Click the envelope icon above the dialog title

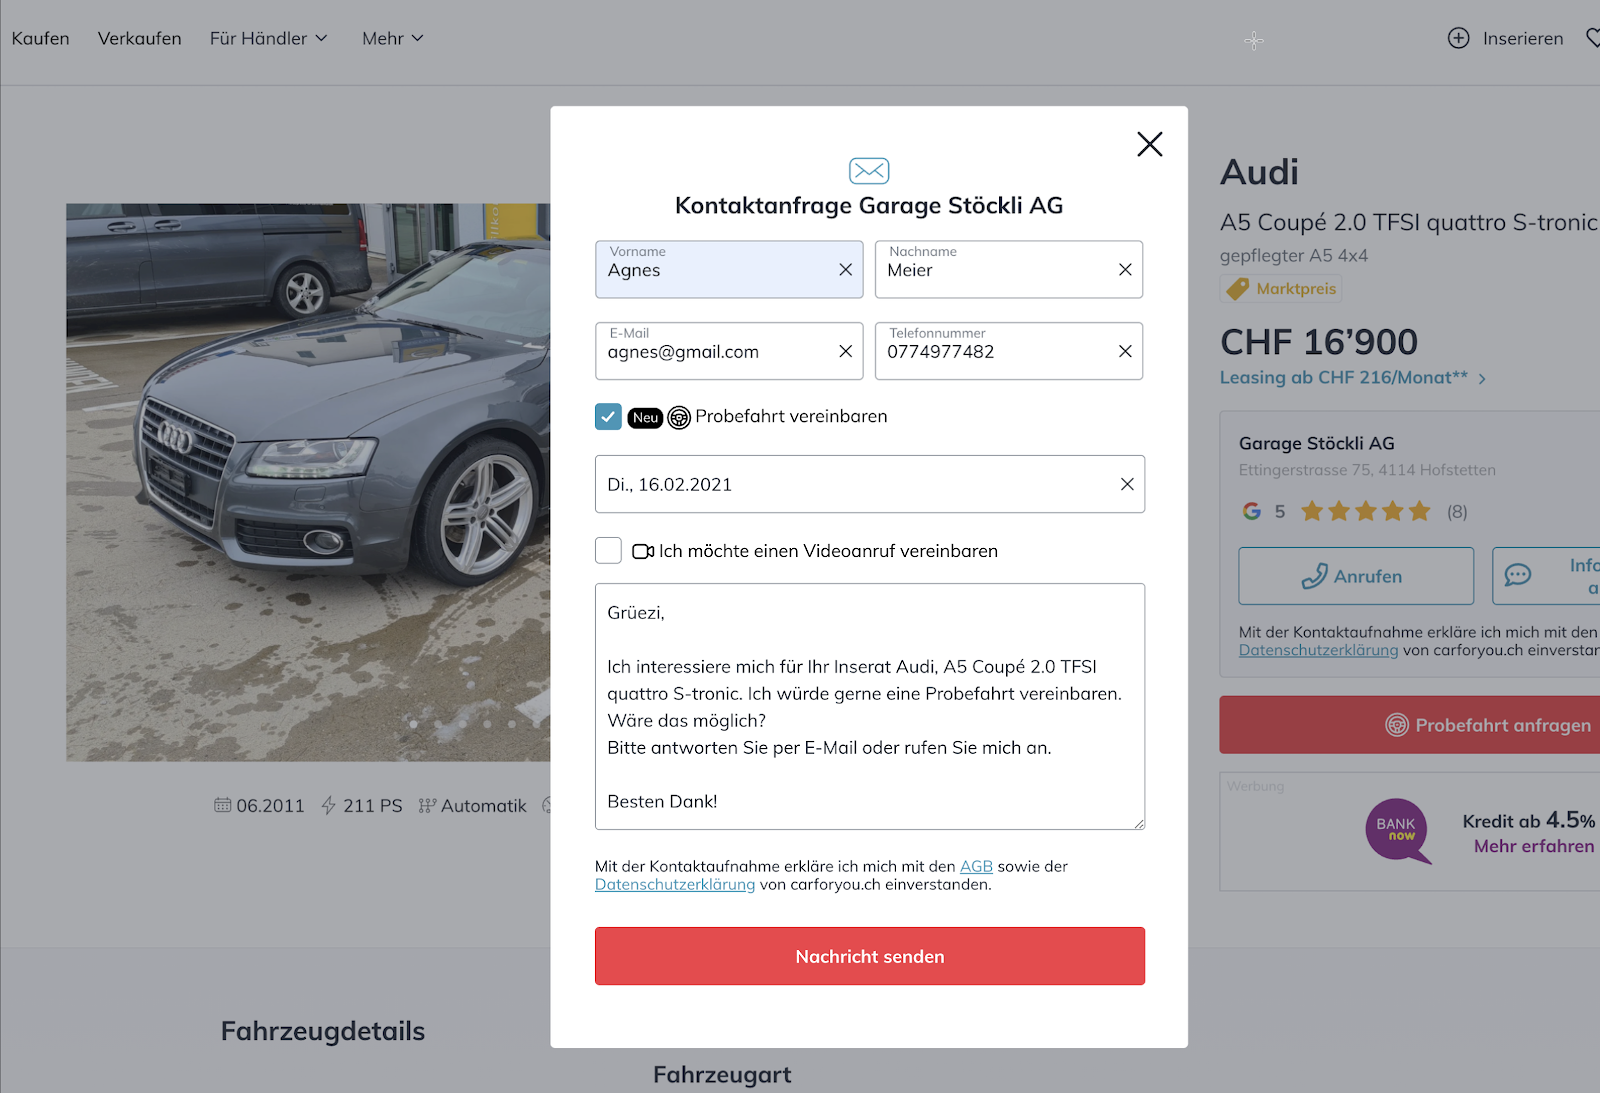pos(869,171)
